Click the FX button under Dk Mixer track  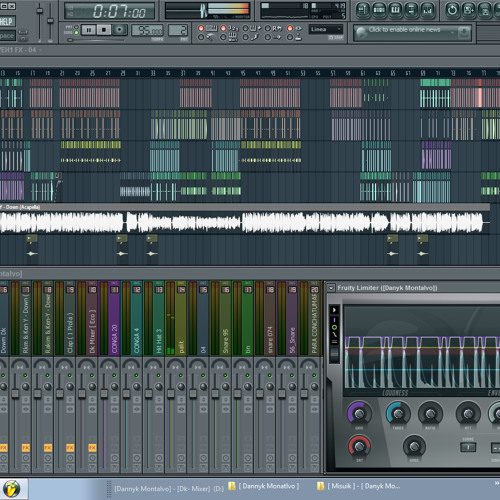click(92, 448)
